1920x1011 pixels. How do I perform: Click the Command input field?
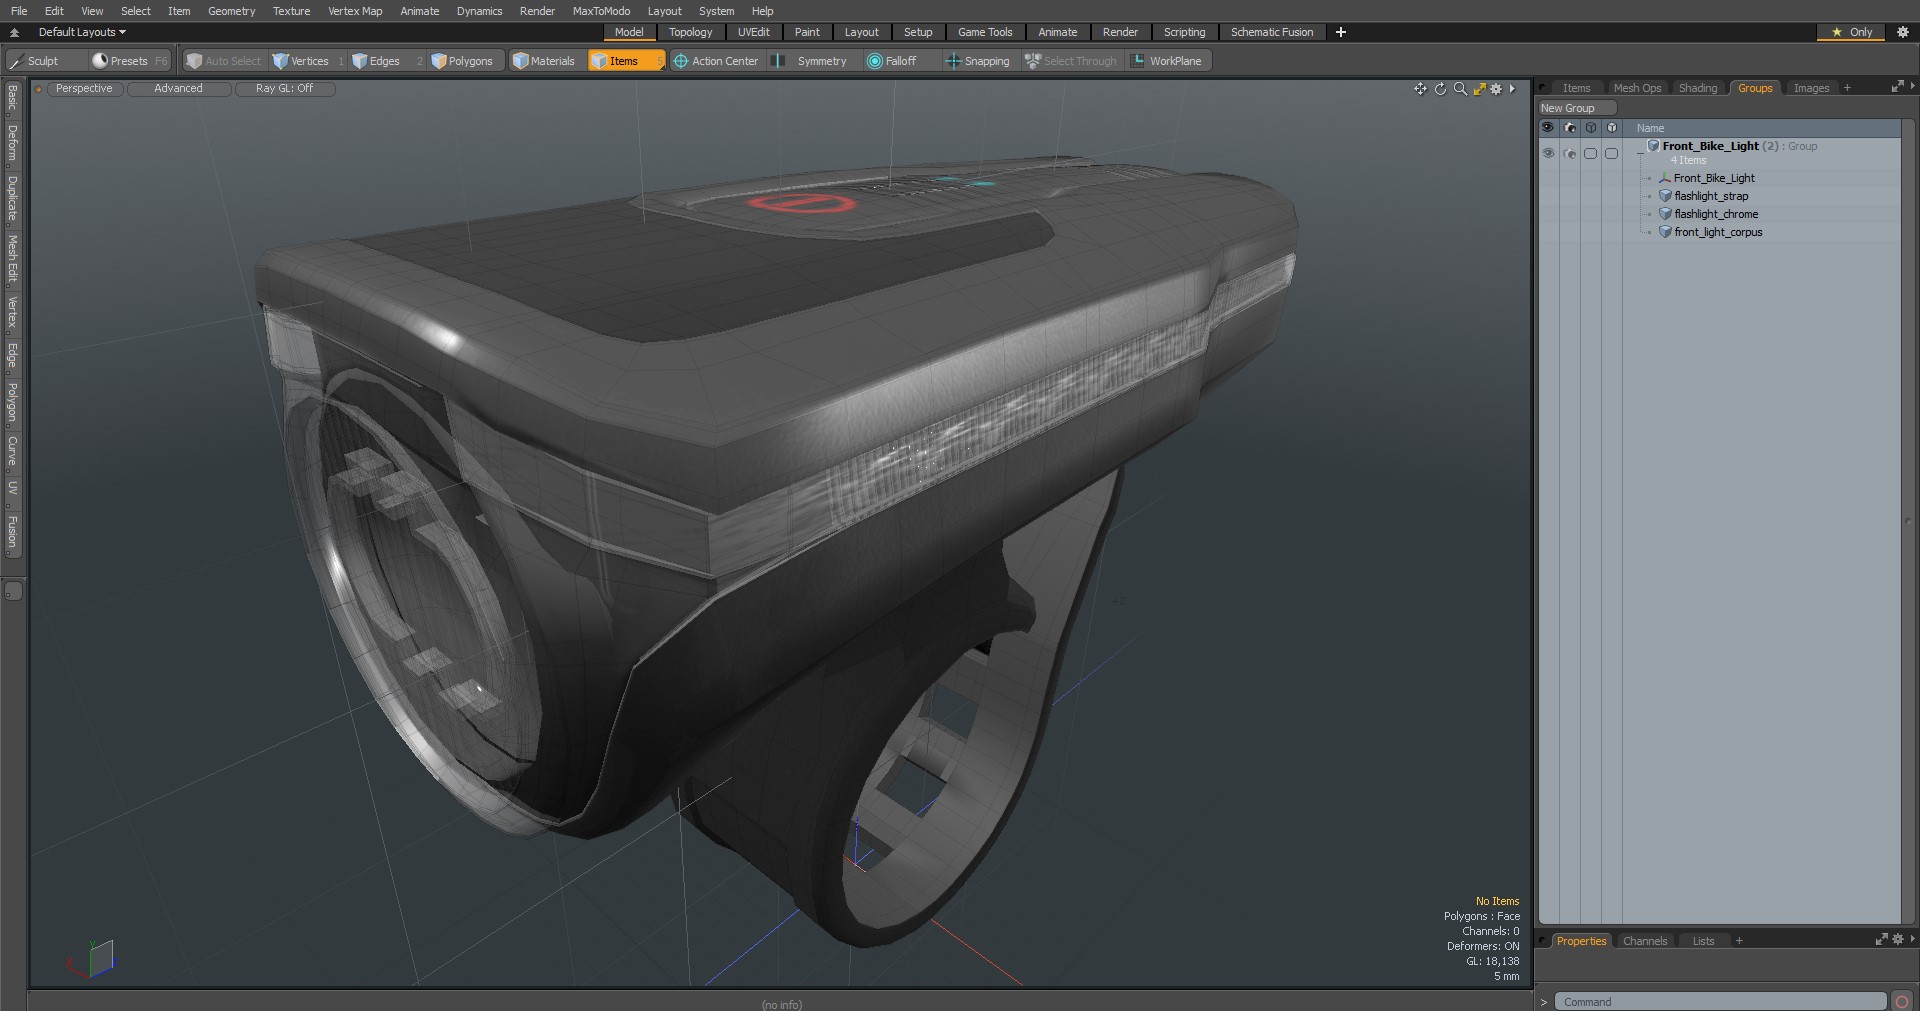[1720, 1001]
